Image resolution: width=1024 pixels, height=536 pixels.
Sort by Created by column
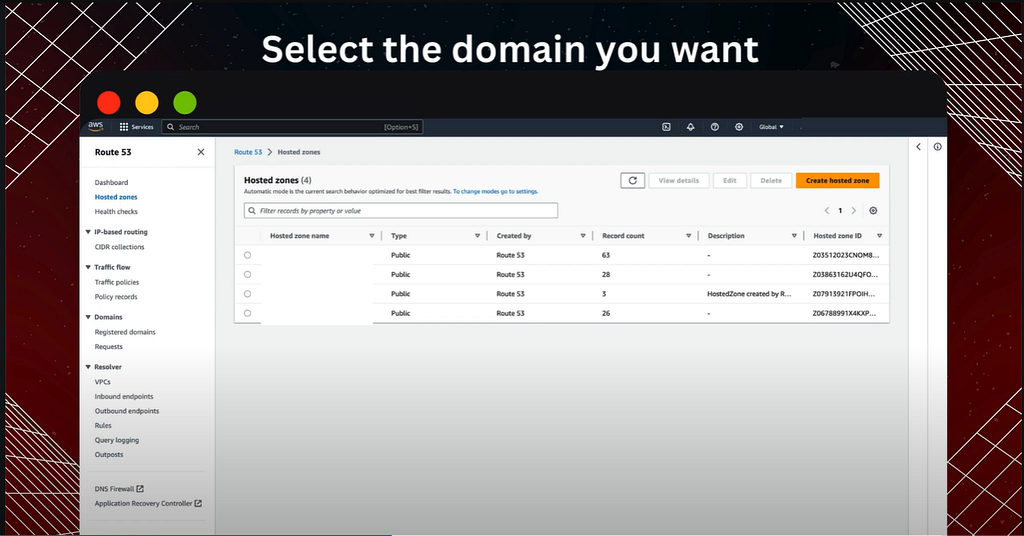click(x=583, y=236)
